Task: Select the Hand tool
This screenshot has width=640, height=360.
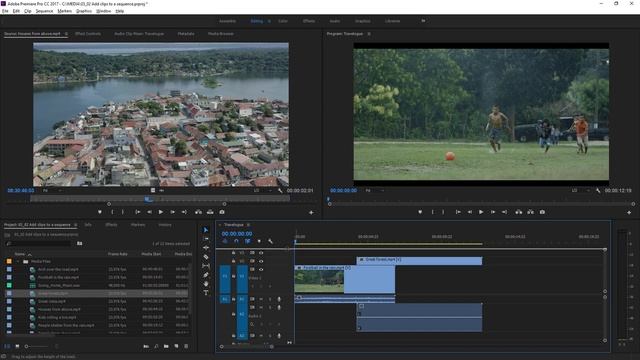Action: pos(206,284)
